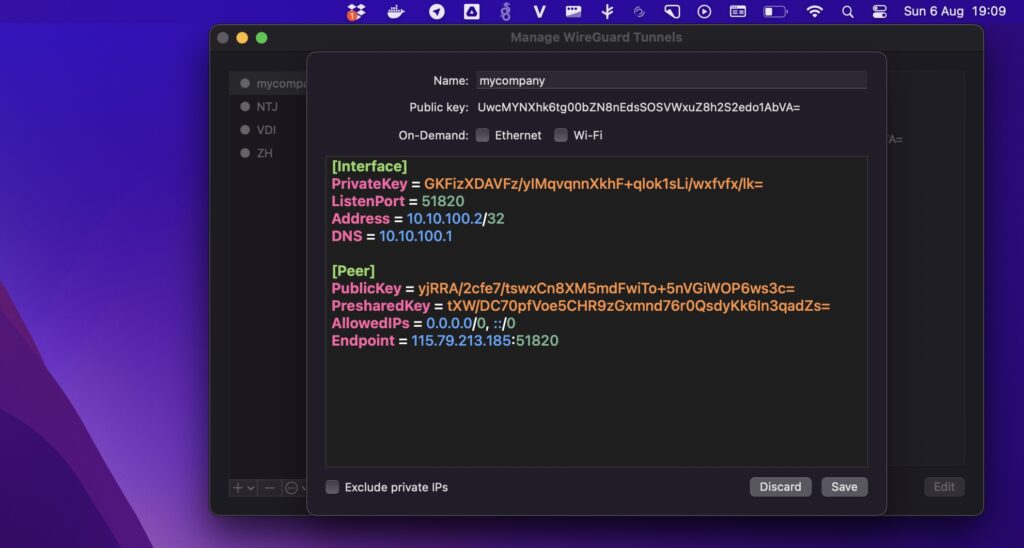Click the tag-shaped menu bar icon
The height and width of the screenshot is (548, 1024).
[x=672, y=11]
